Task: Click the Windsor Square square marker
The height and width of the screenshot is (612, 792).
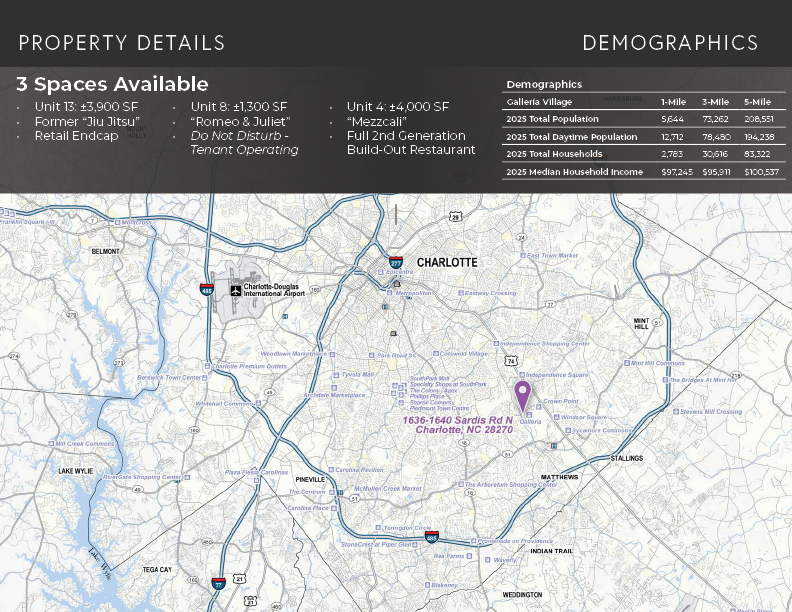Action: [x=557, y=417]
